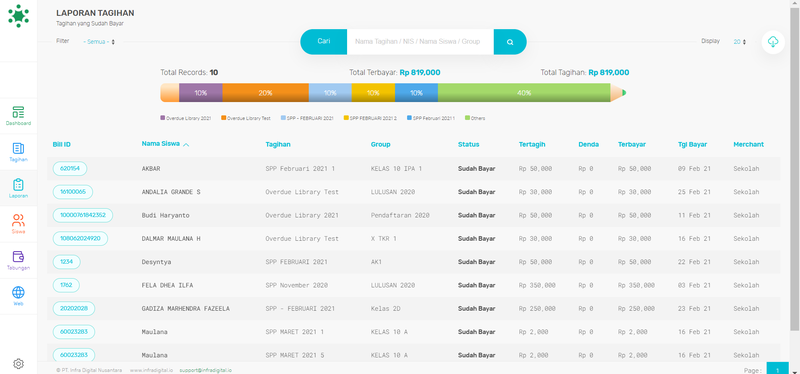Screen dimensions: 800x374
Task: Click Rp 350,000 Tertagih amount
Action: pos(537,285)
